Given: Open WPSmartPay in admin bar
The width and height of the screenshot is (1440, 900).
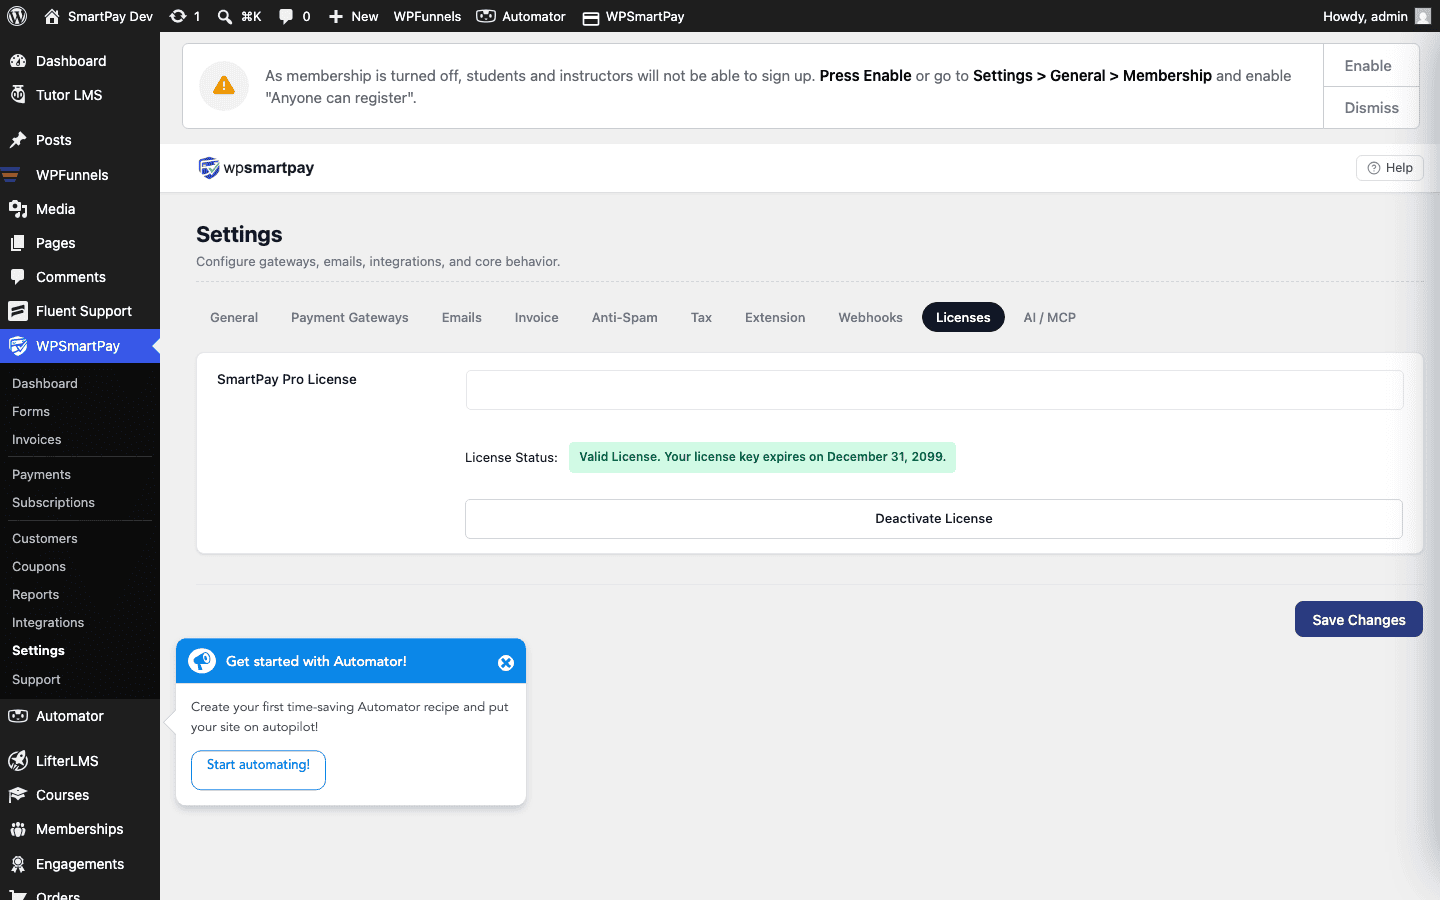Looking at the screenshot, I should coord(633,16).
